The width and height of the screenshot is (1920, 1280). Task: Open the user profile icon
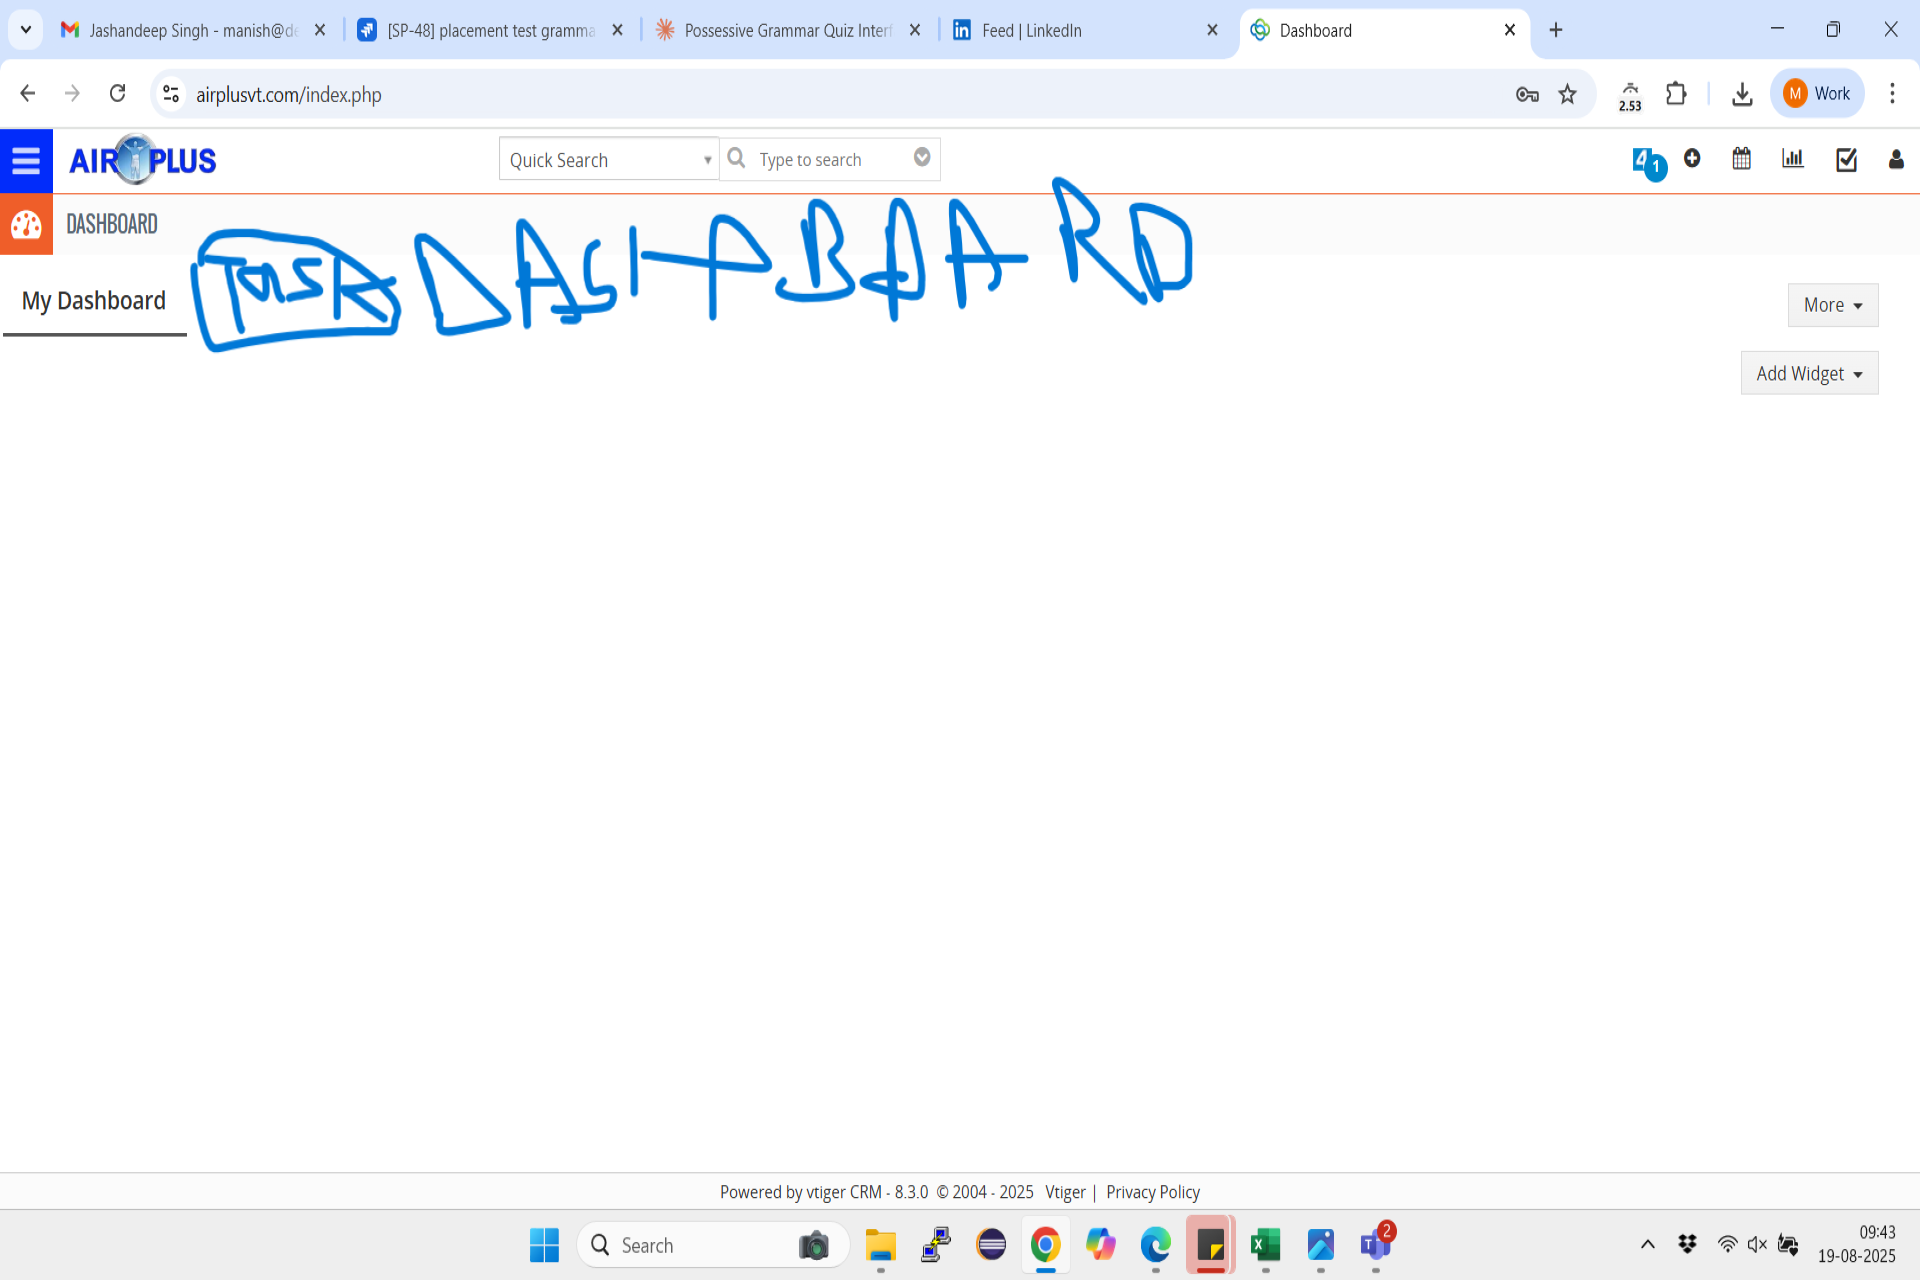1896,160
